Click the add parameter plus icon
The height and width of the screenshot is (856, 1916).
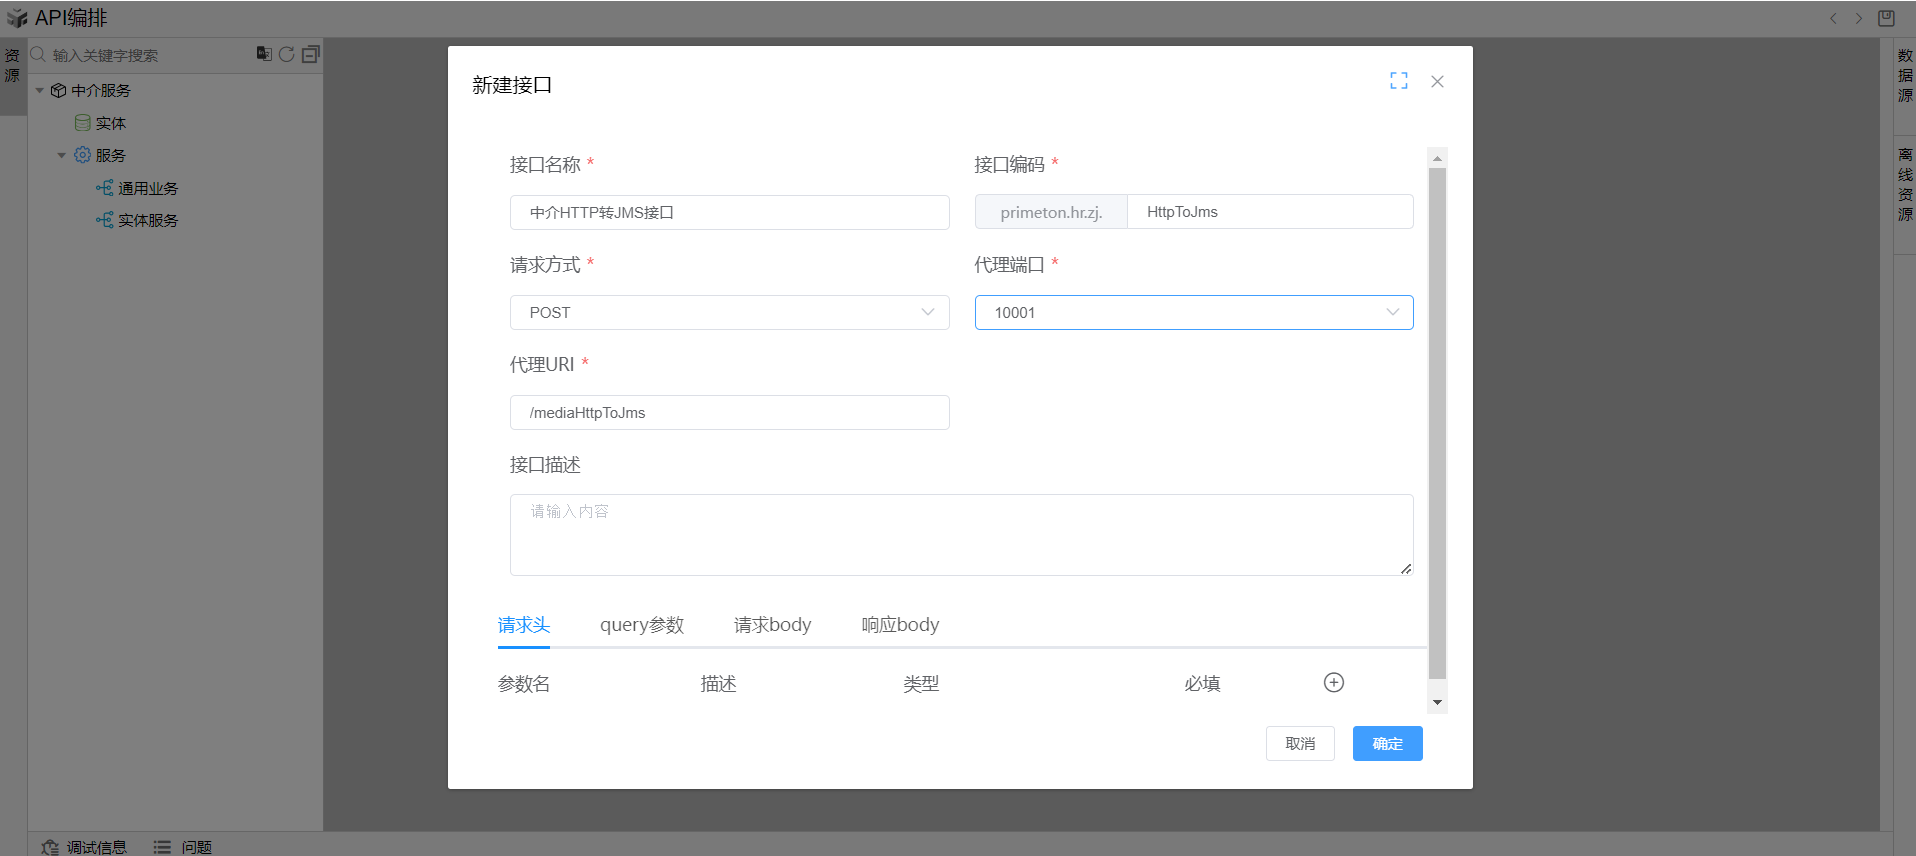click(x=1333, y=682)
